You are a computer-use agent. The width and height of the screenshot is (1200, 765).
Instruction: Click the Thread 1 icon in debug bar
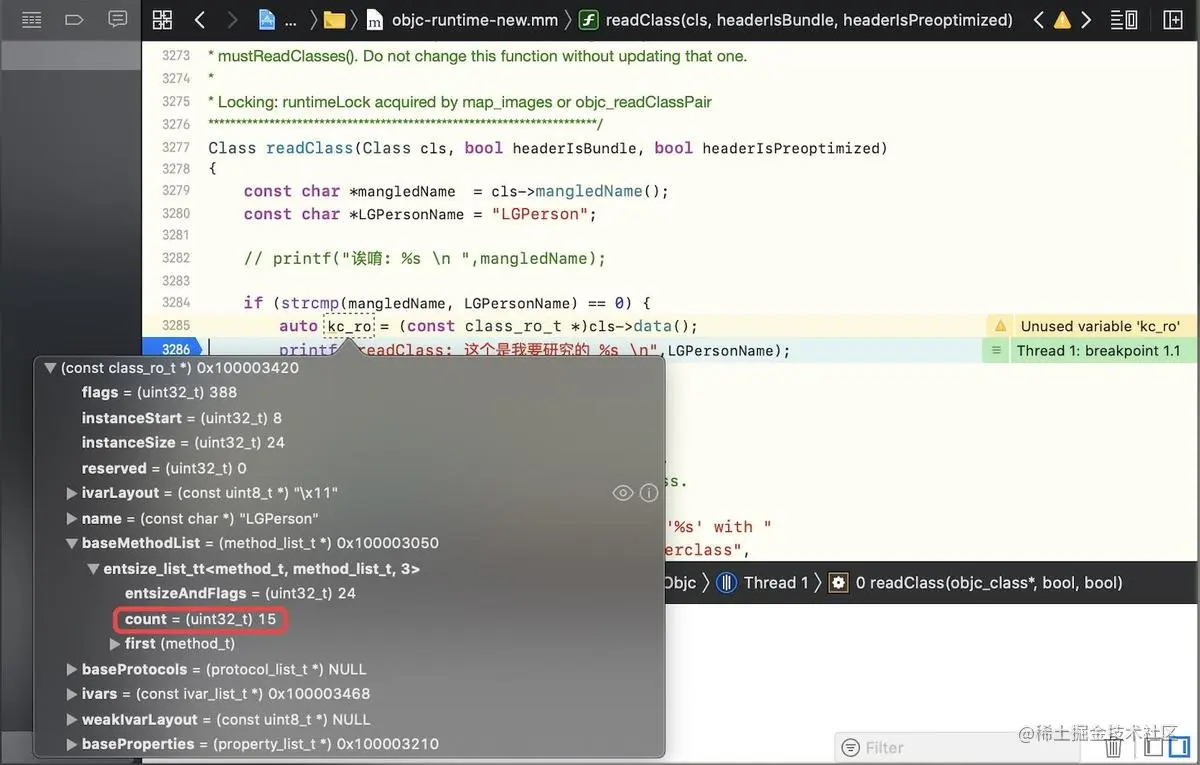point(728,583)
